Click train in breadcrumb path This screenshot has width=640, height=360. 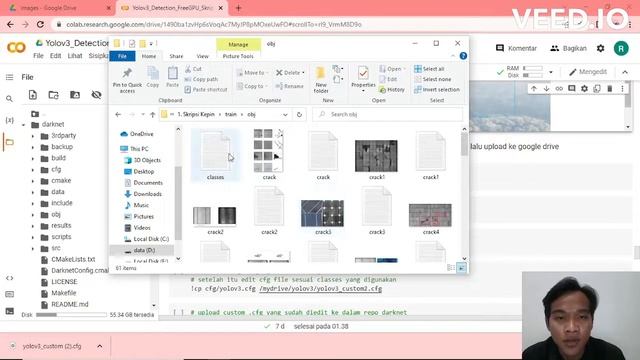231,114
